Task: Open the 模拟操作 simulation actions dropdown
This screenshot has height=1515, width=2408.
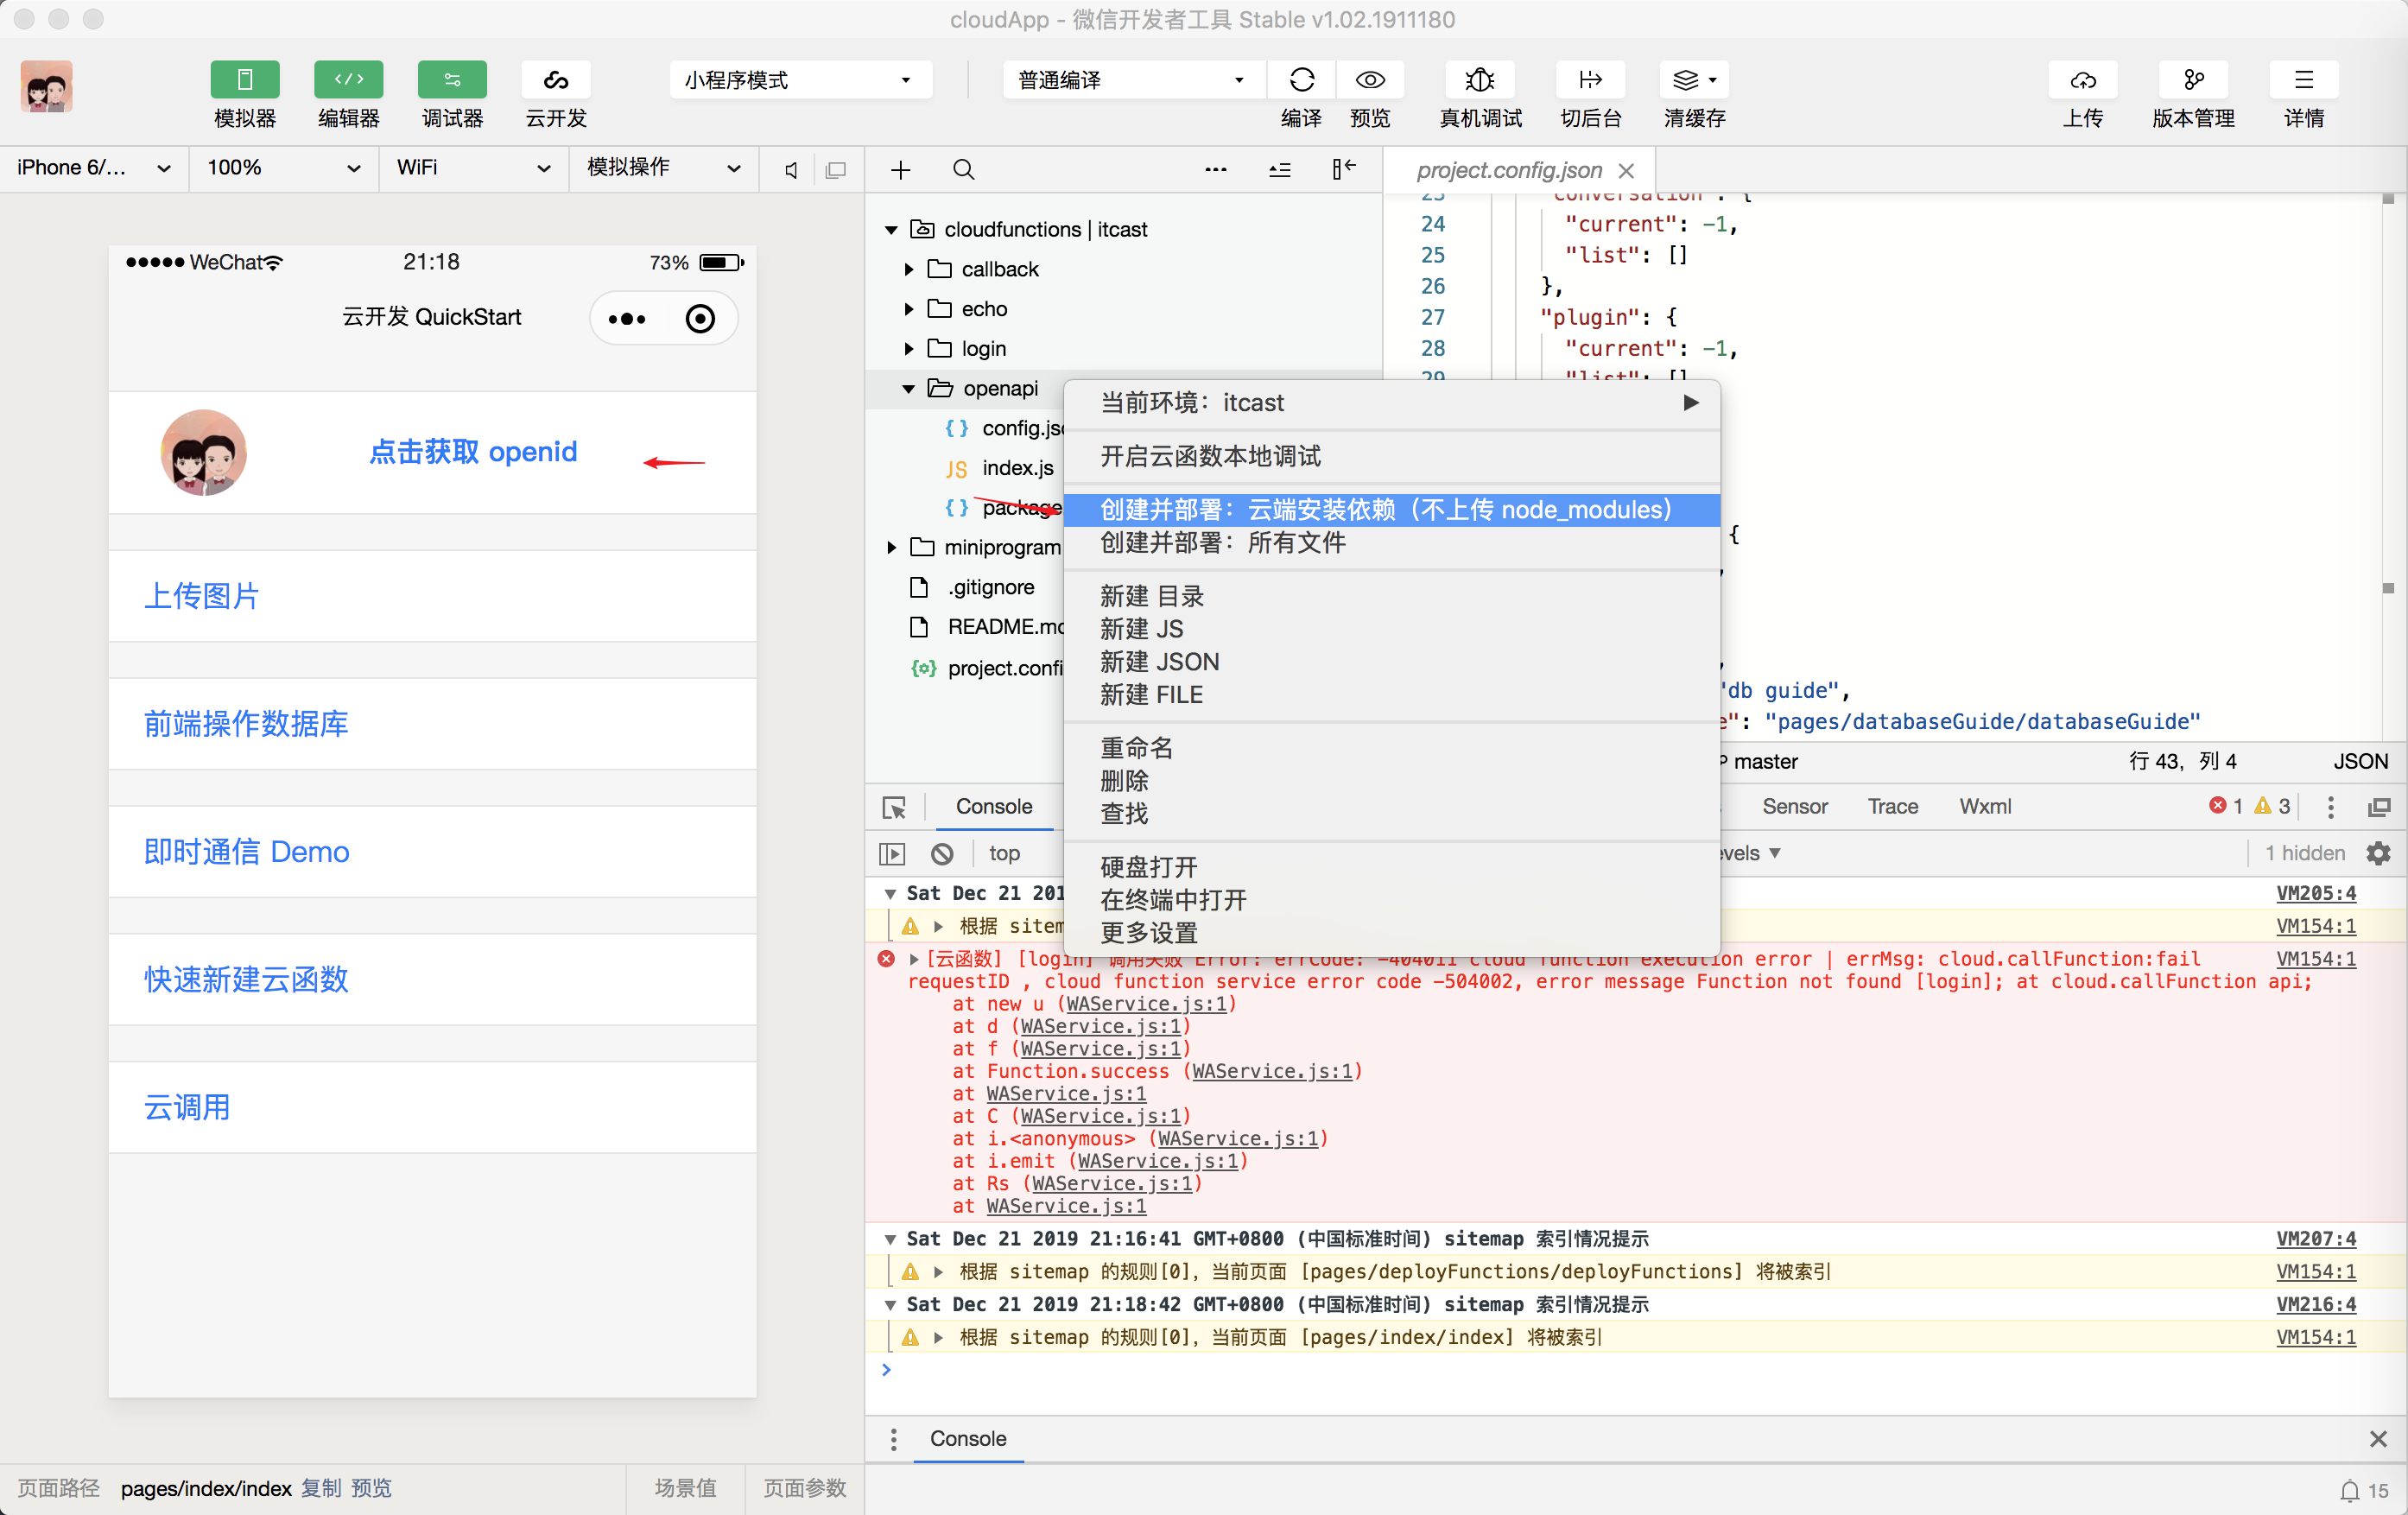Action: click(x=663, y=168)
